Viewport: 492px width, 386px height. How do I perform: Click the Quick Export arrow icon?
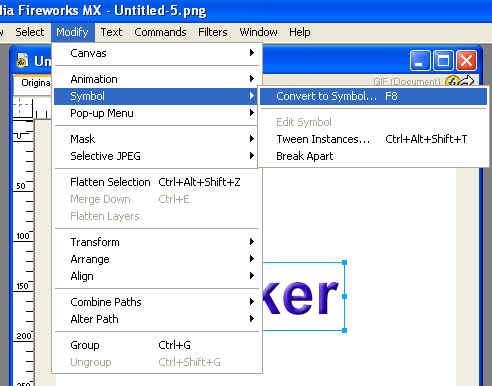click(468, 82)
